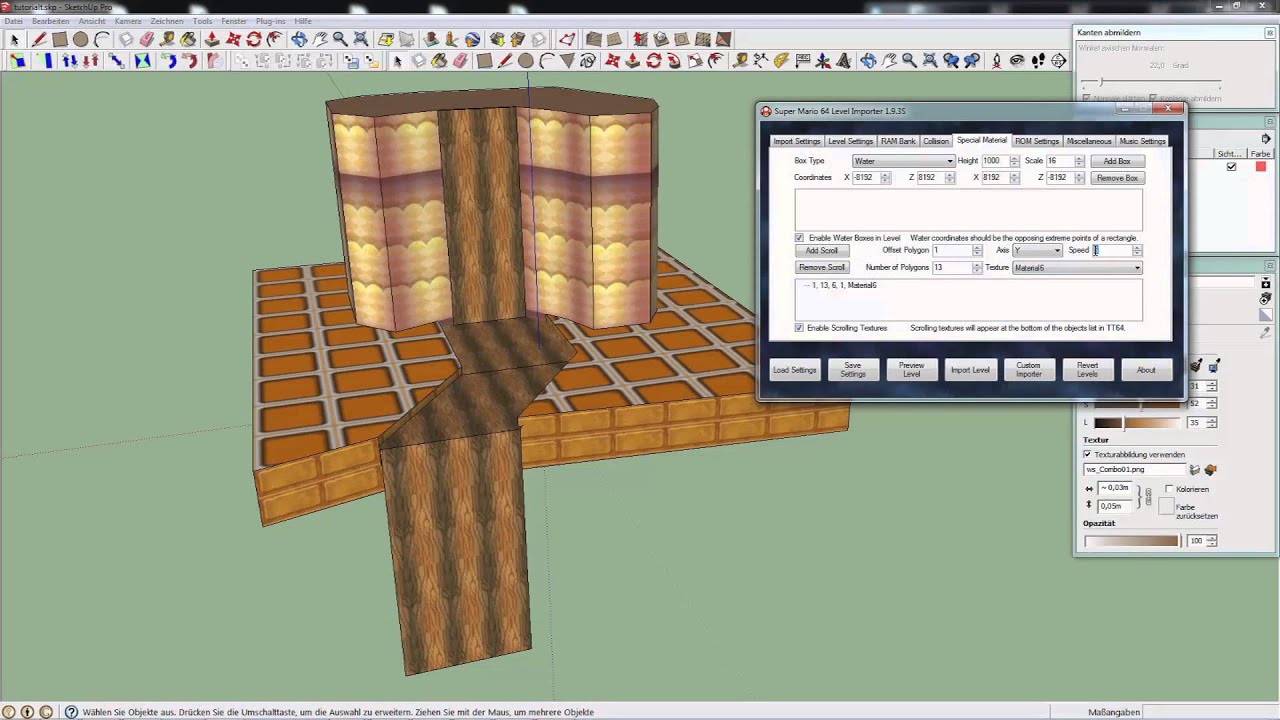Click the Opazität opacity slider
This screenshot has height=720, width=1280.
[1132, 541]
